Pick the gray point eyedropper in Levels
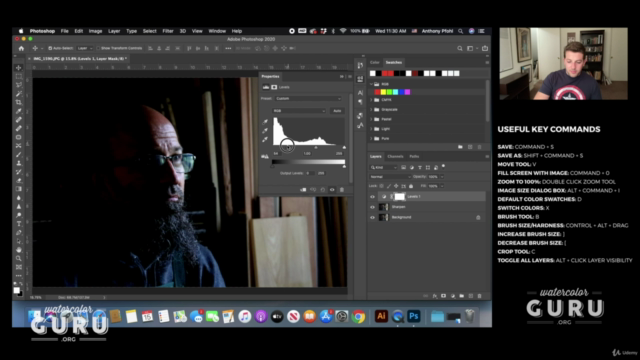Viewport: 640px width, 360px height. point(265,131)
